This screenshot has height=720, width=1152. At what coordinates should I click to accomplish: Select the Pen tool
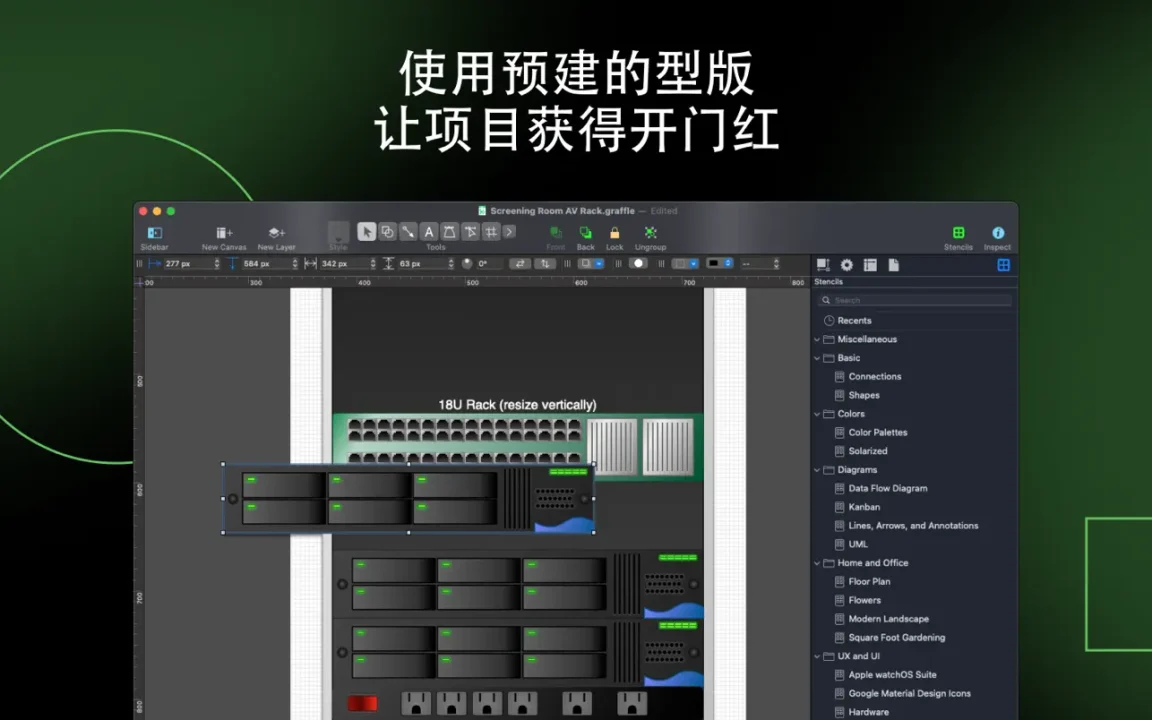tap(450, 232)
